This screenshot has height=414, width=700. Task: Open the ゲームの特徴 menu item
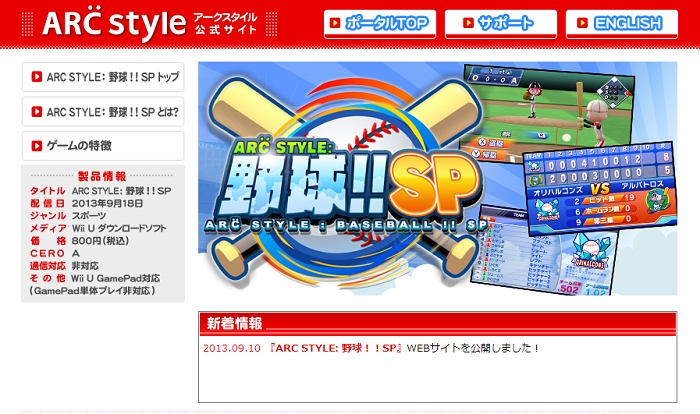[103, 146]
